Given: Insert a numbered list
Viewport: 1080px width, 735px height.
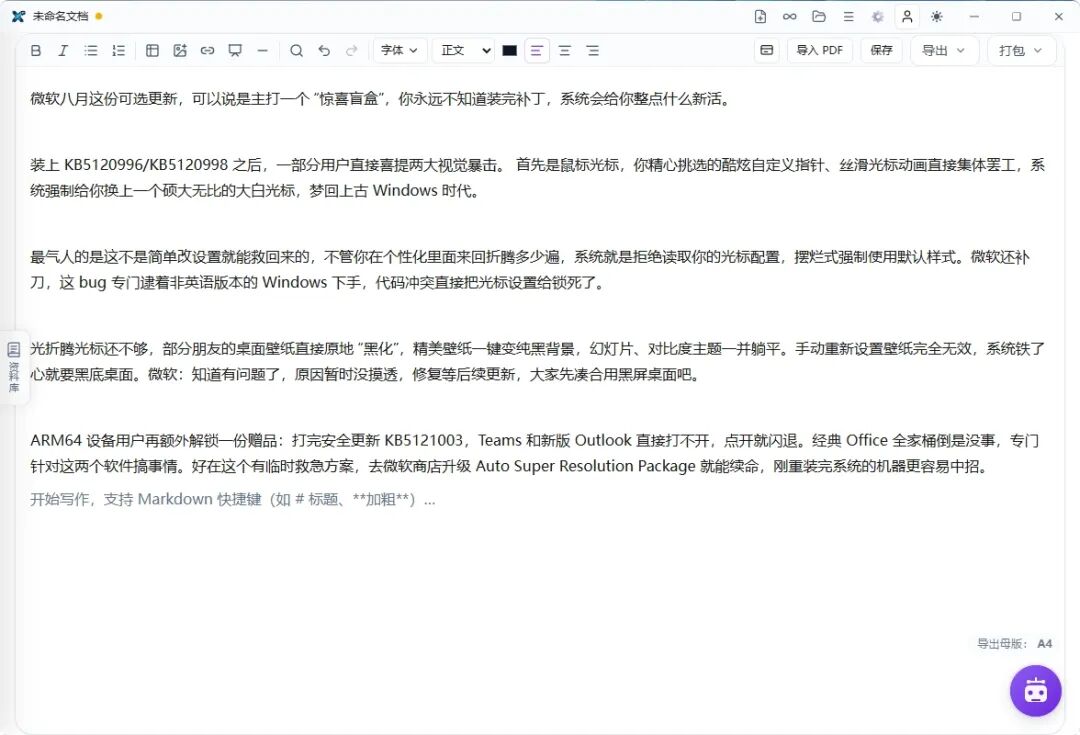Looking at the screenshot, I should tap(118, 50).
